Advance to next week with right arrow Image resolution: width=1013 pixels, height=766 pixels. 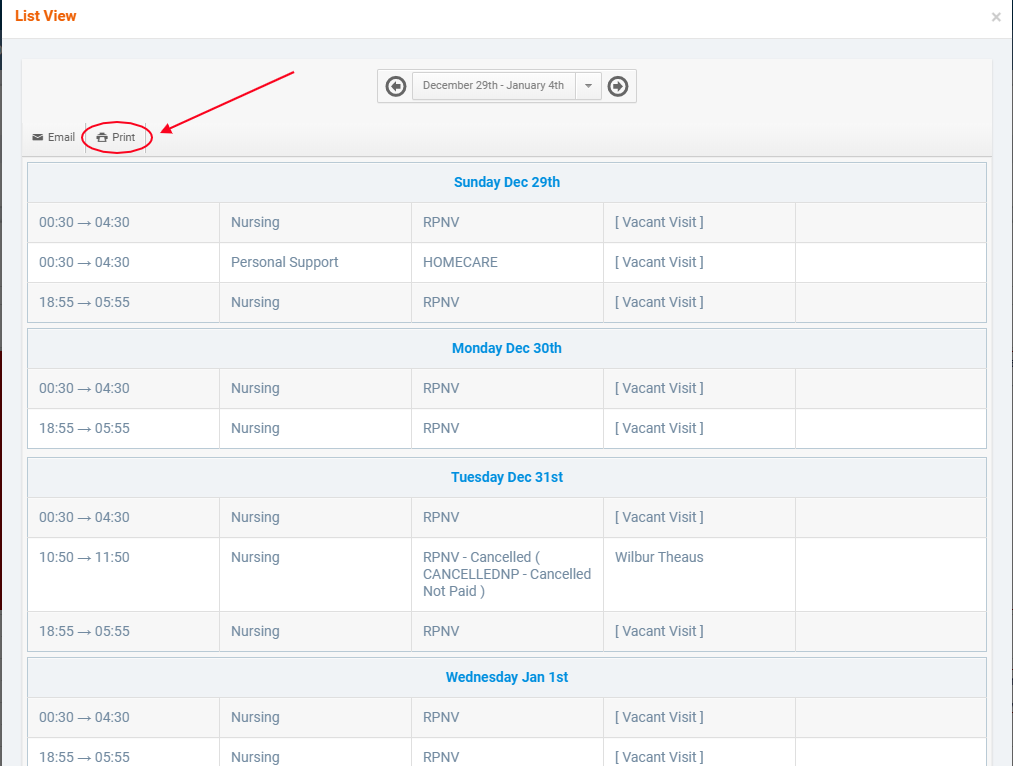(618, 86)
